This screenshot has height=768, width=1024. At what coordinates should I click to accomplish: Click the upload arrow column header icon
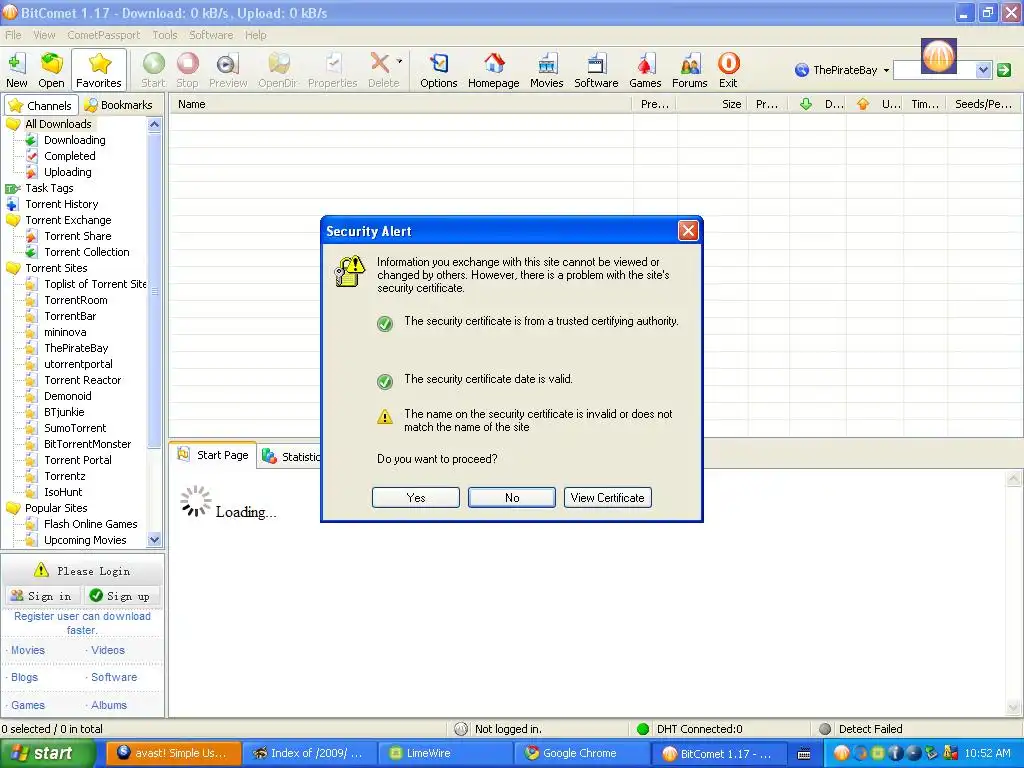[x=863, y=104]
